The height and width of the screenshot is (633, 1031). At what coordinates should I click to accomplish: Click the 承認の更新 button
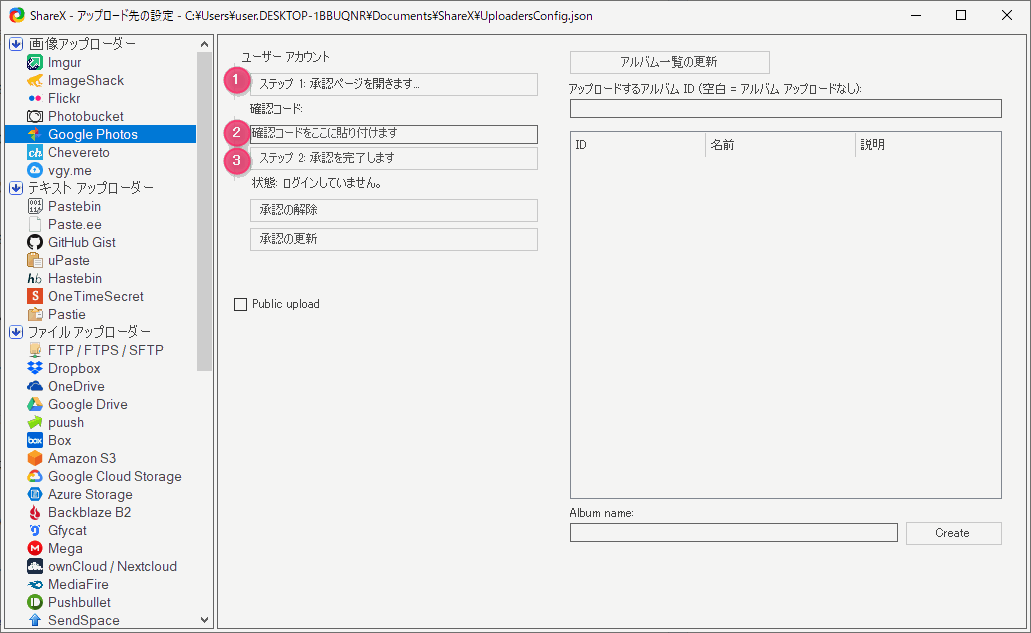click(394, 239)
